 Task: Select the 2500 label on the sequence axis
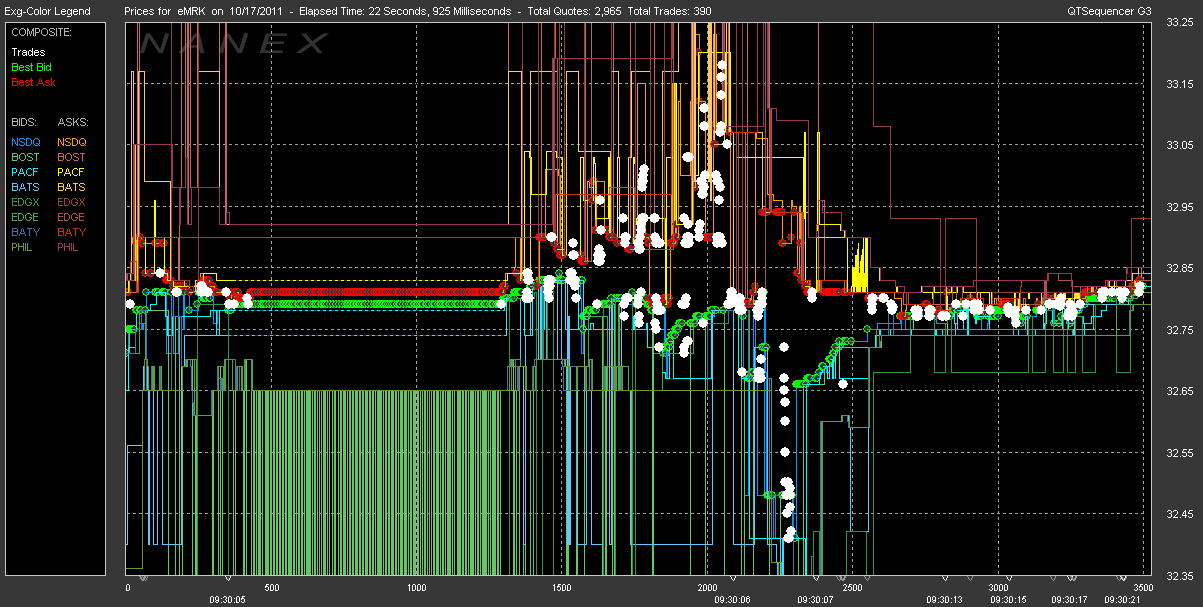pyautogui.click(x=851, y=587)
